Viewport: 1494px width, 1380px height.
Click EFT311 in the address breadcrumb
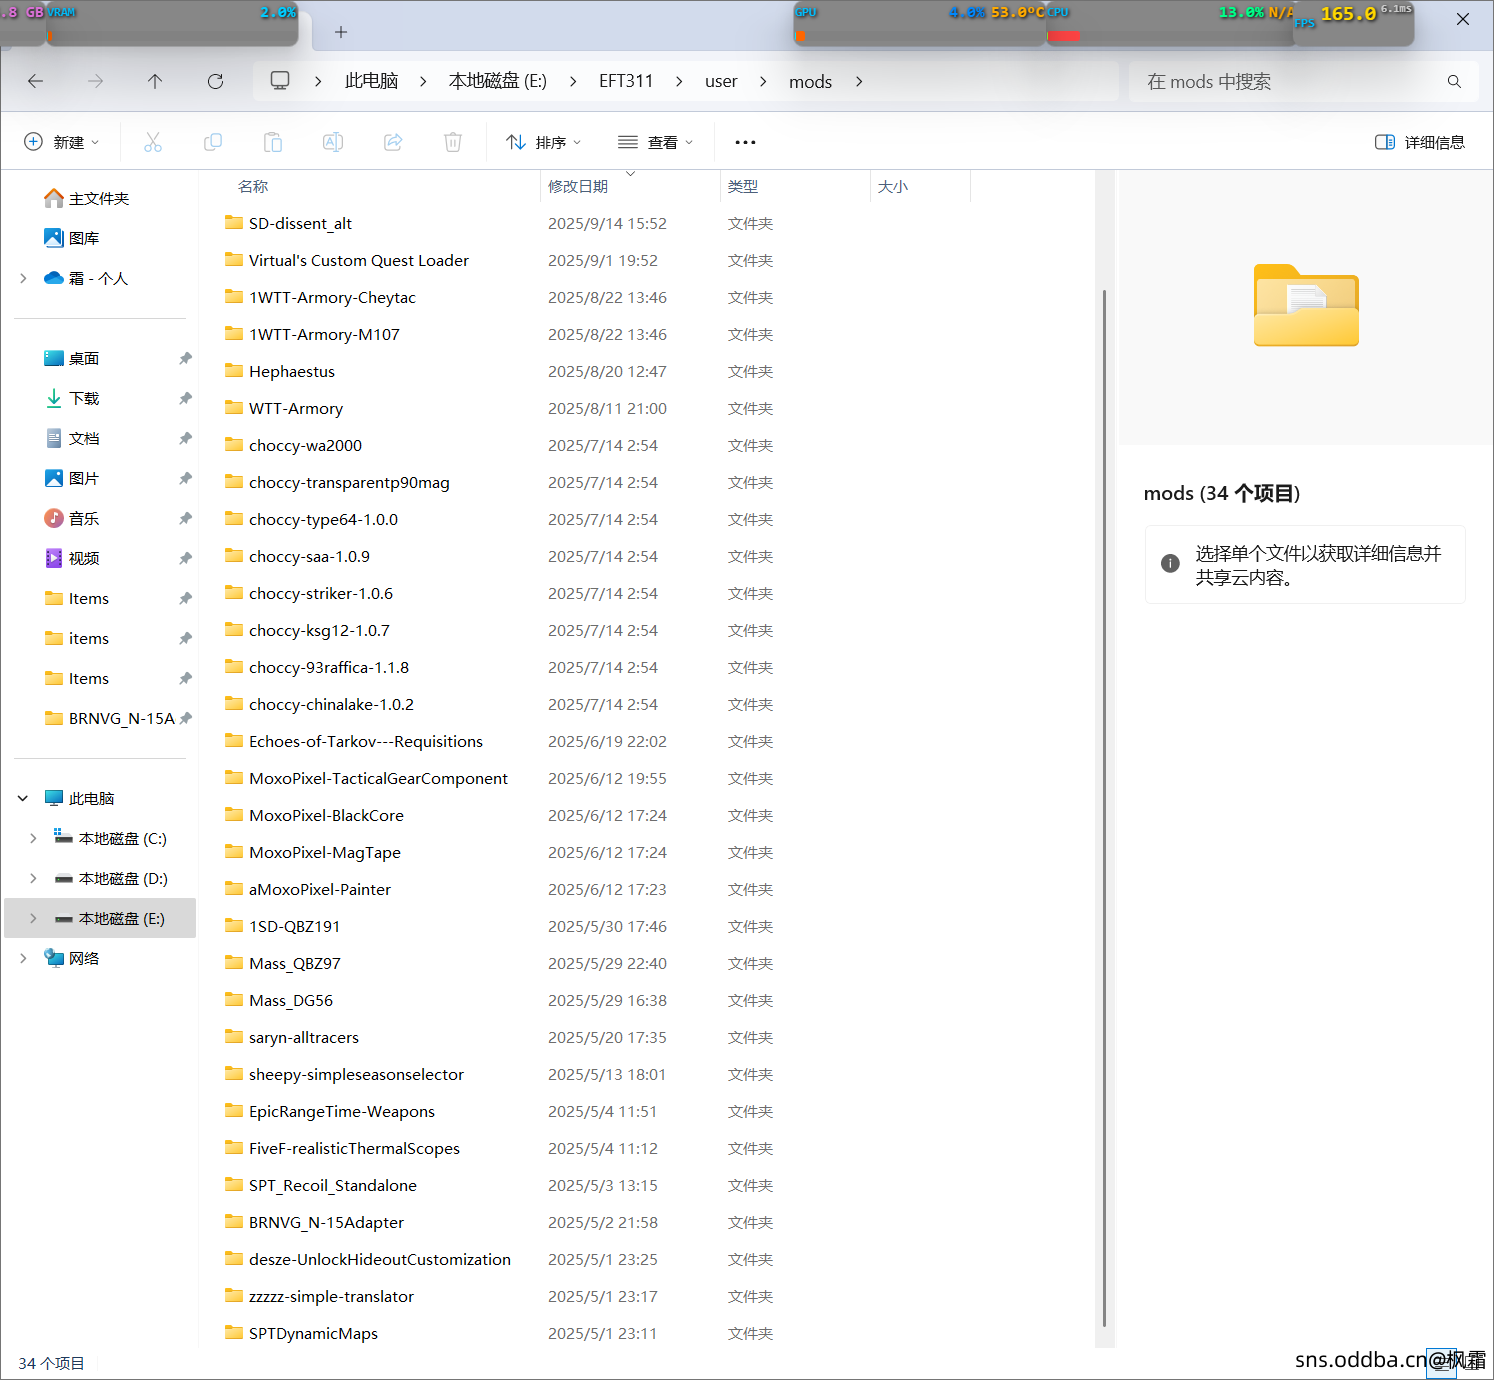(x=626, y=81)
